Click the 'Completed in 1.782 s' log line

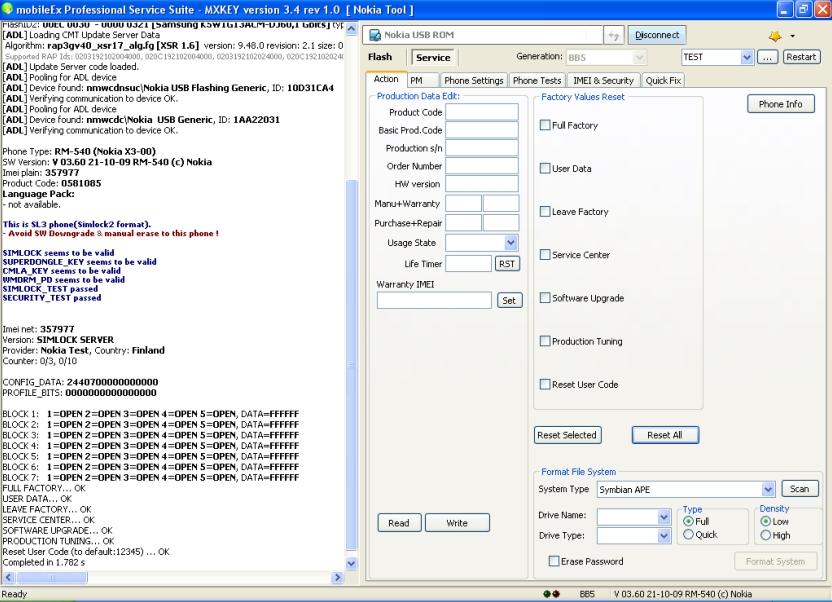click(x=44, y=562)
